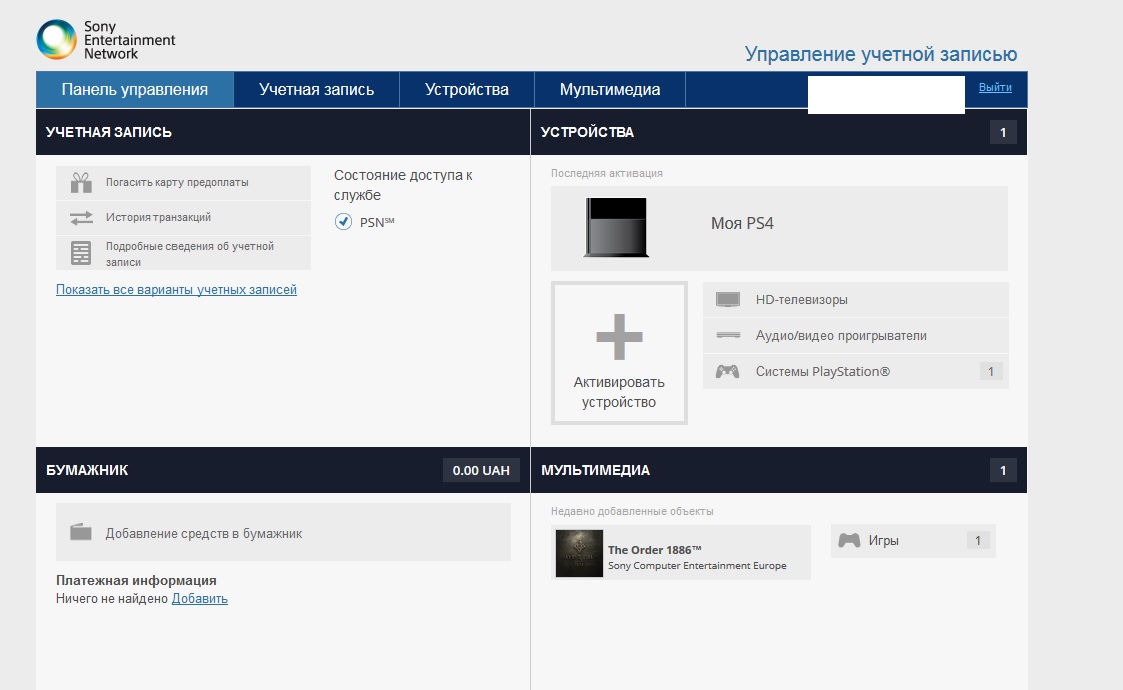Click the Добавить payment info link
1123x690 pixels.
(x=200, y=598)
